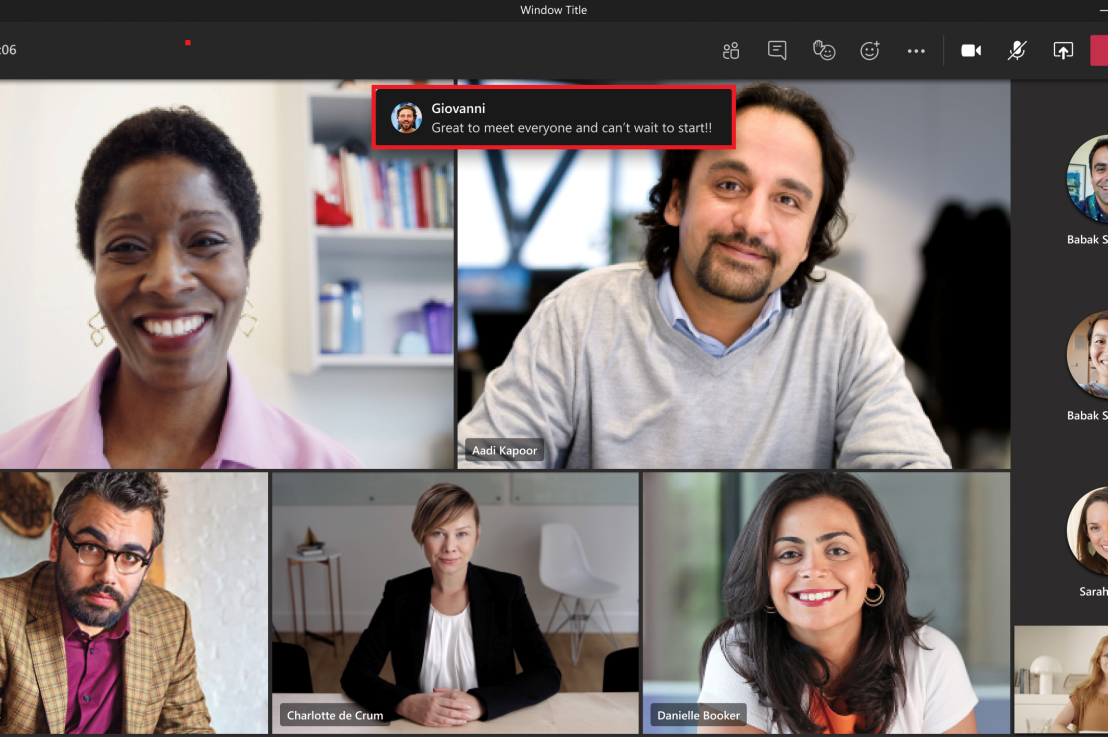This screenshot has width=1108, height=737.
Task: Click the red recording indicator
Action: 187,44
